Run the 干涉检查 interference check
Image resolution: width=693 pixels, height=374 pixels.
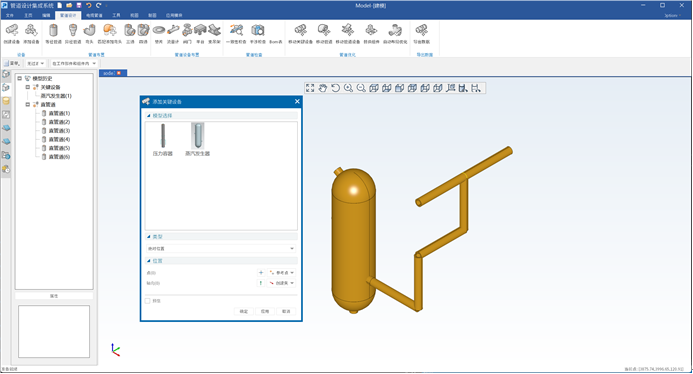[x=258, y=34]
